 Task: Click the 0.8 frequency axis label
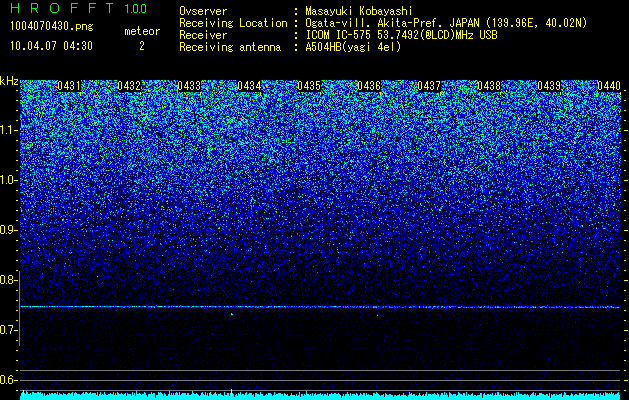[8, 280]
